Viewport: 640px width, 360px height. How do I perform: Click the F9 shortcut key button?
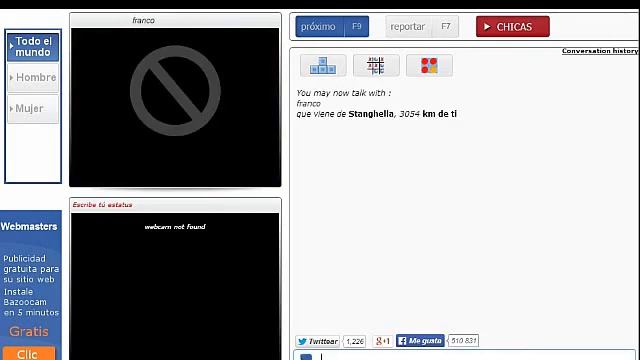pyautogui.click(x=356, y=27)
